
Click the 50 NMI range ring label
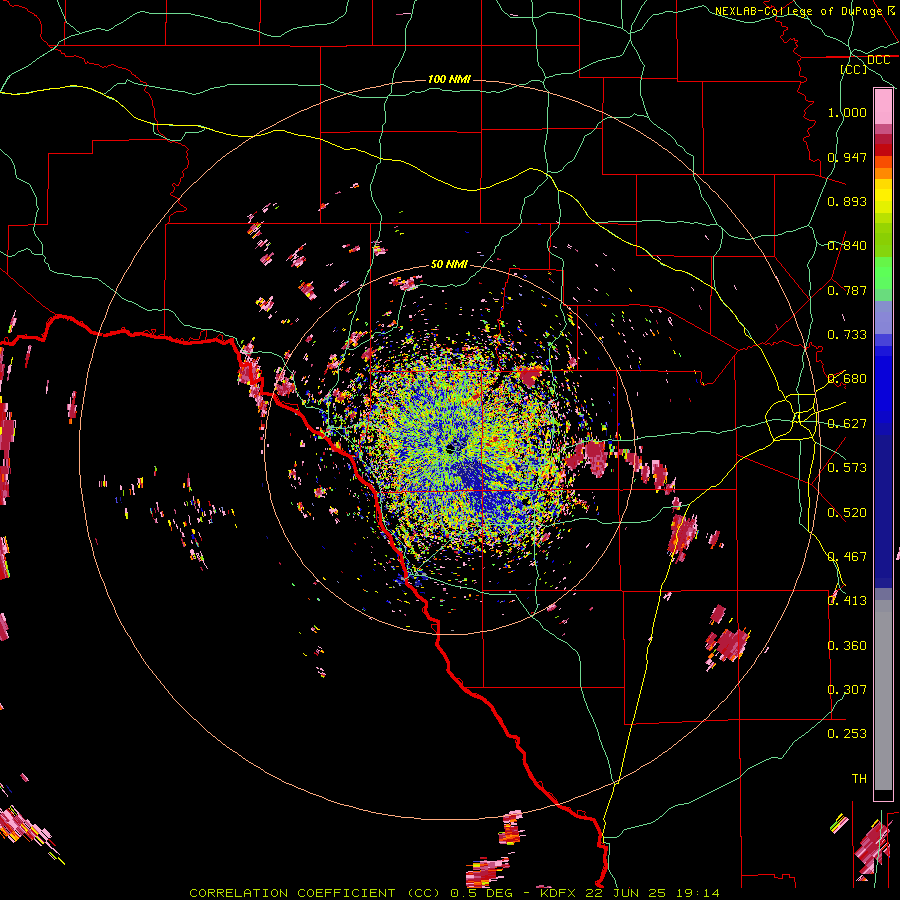[449, 265]
